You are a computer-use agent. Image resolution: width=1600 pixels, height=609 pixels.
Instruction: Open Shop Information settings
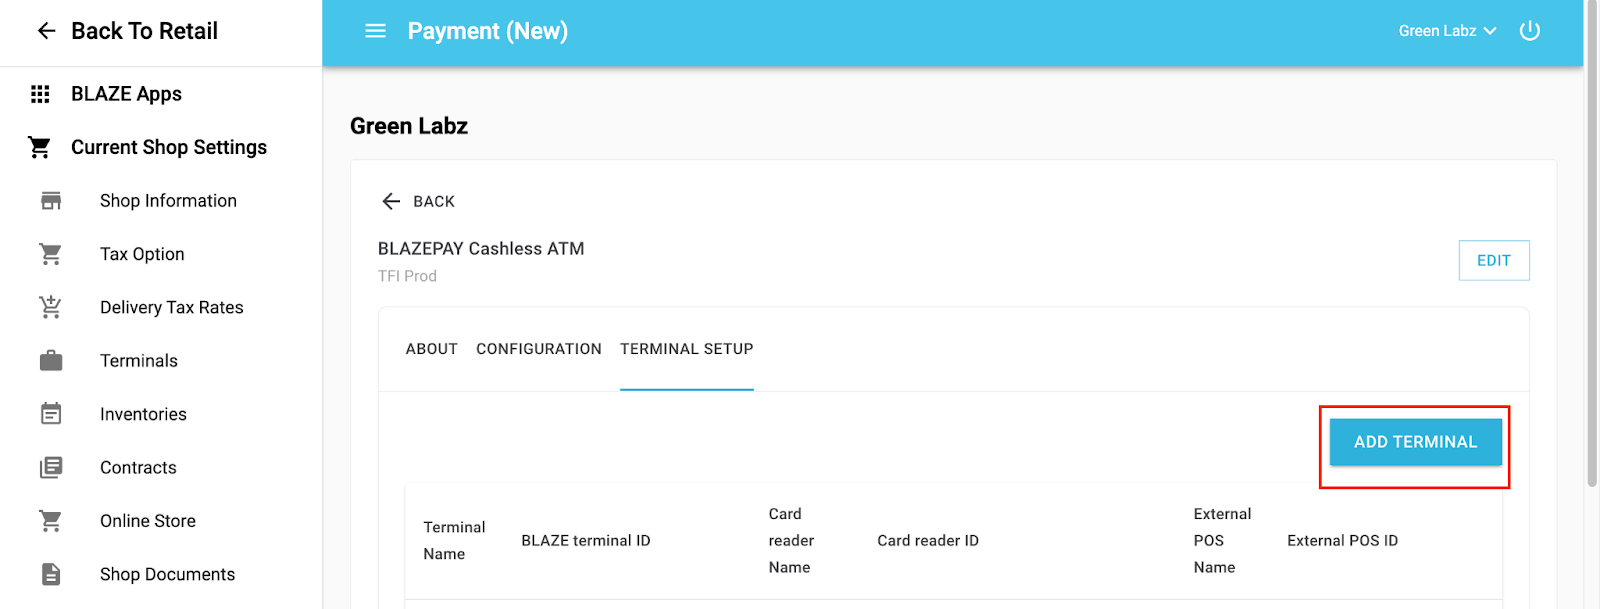168,201
